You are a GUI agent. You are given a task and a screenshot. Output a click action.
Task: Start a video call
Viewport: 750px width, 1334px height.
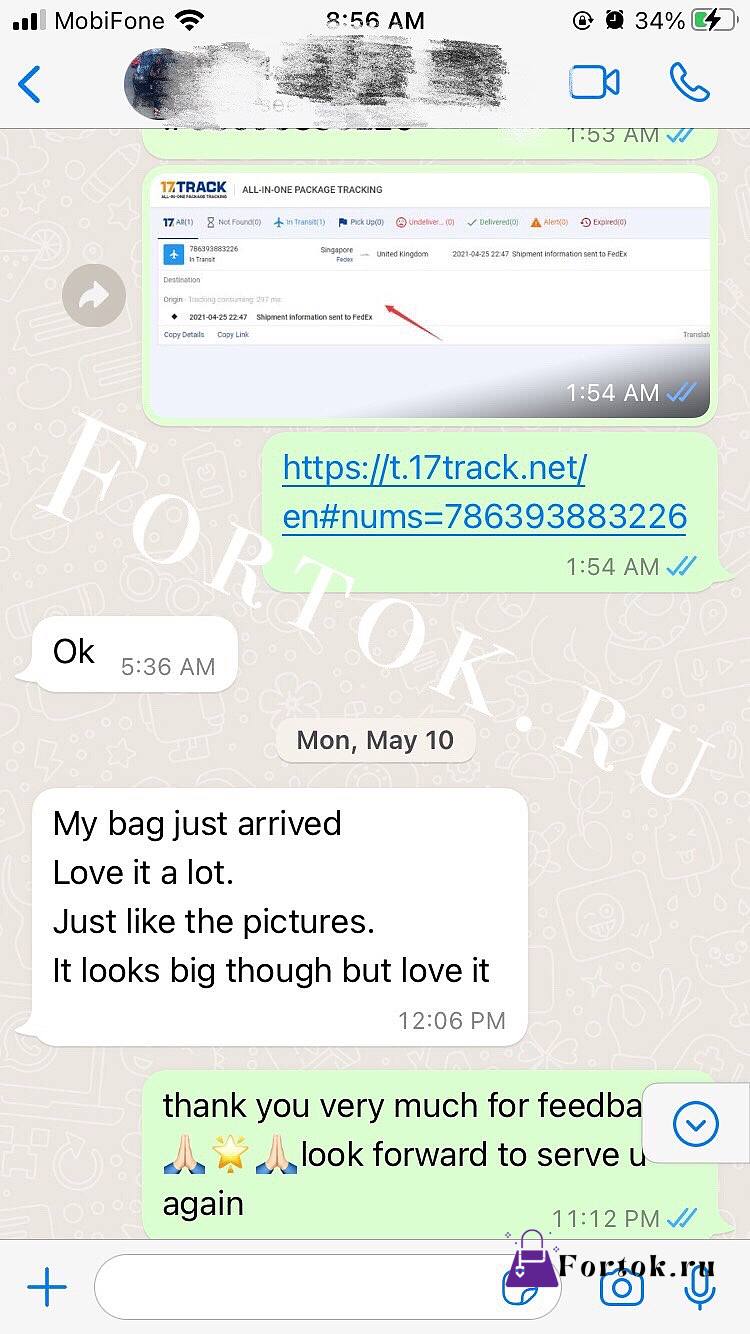[x=594, y=83]
